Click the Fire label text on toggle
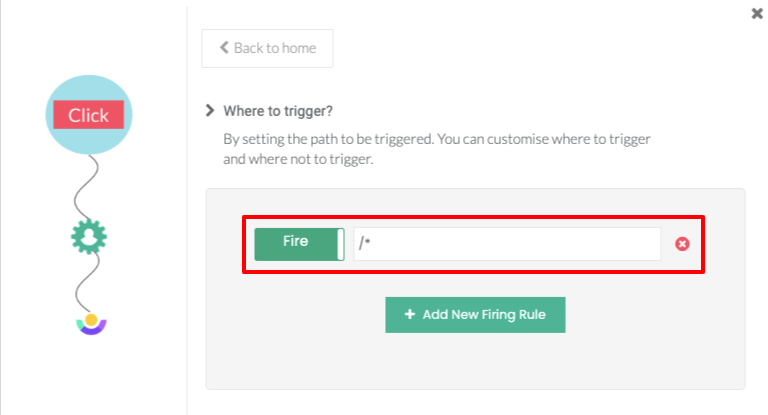This screenshot has height=415, width=768. pyautogui.click(x=296, y=241)
